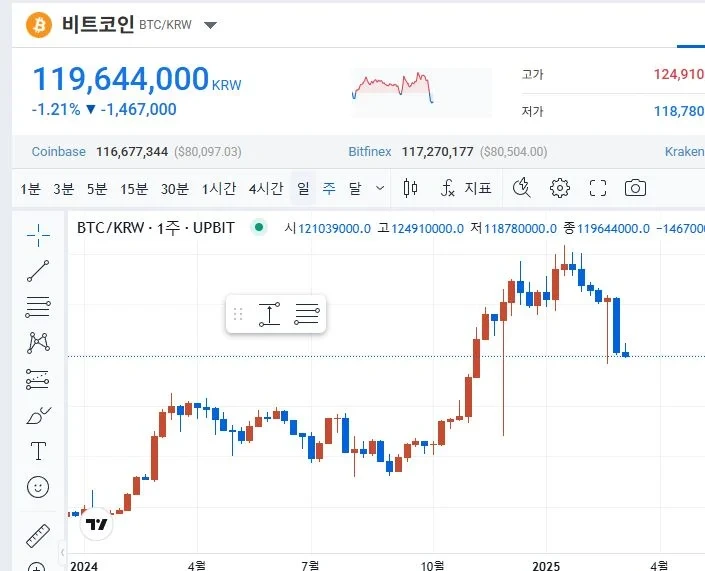This screenshot has height=571, width=705.
Task: Select the 주 weekly interval
Action: pyautogui.click(x=329, y=188)
